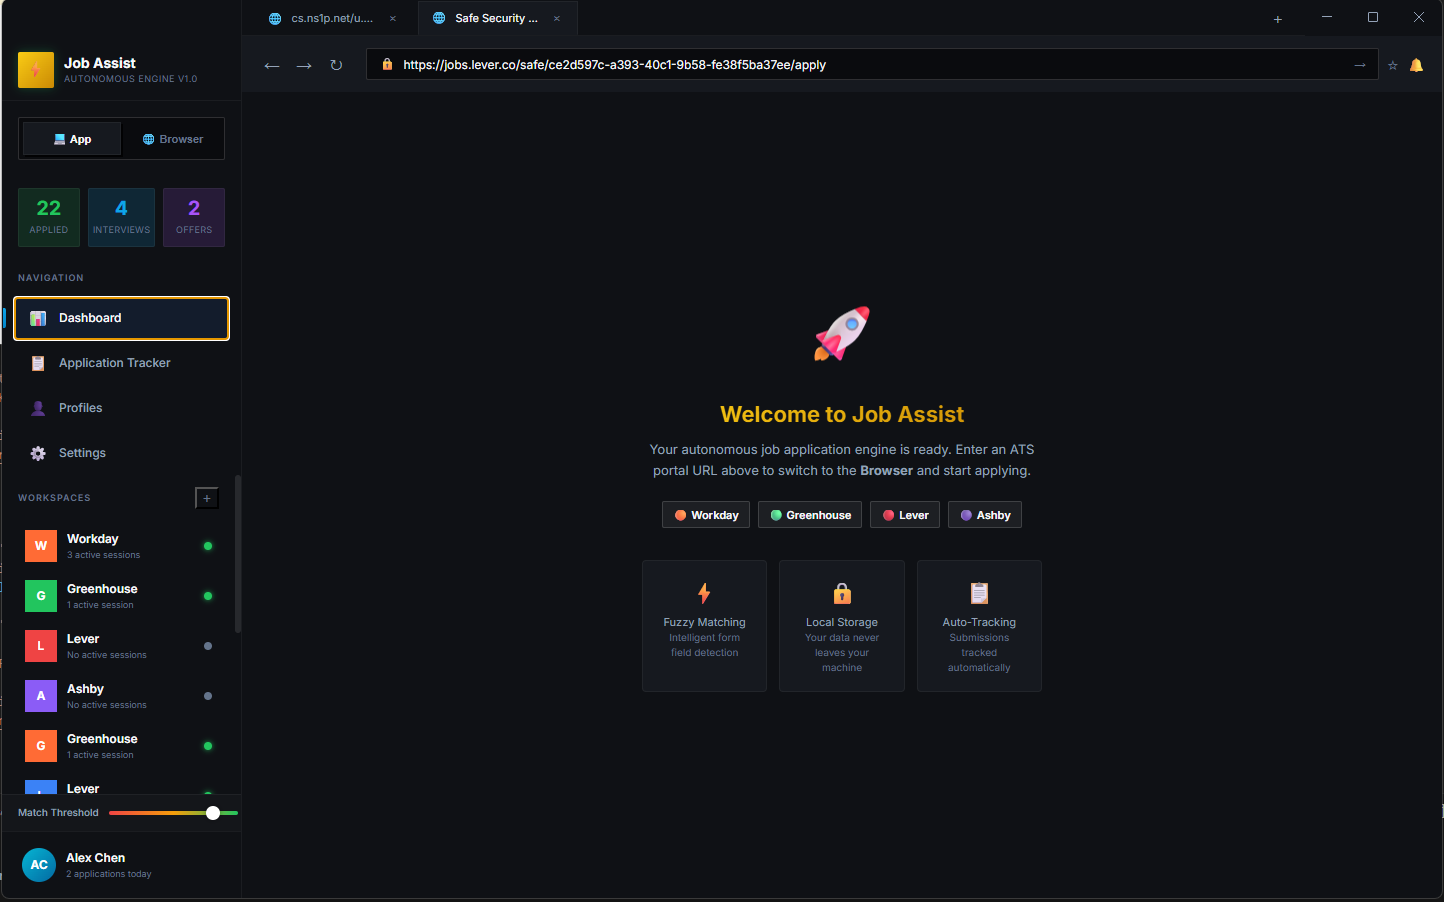Click the AC user avatar
Image resolution: width=1444 pixels, height=902 pixels.
tap(39, 865)
